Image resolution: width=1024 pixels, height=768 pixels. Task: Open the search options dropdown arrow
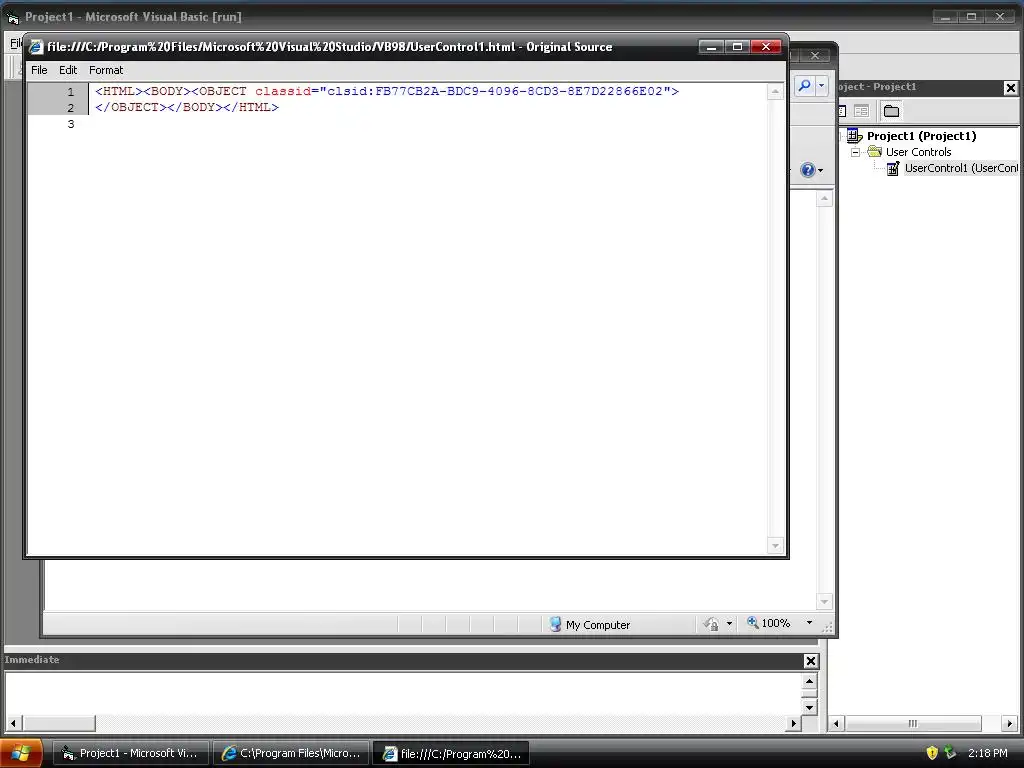(x=822, y=86)
